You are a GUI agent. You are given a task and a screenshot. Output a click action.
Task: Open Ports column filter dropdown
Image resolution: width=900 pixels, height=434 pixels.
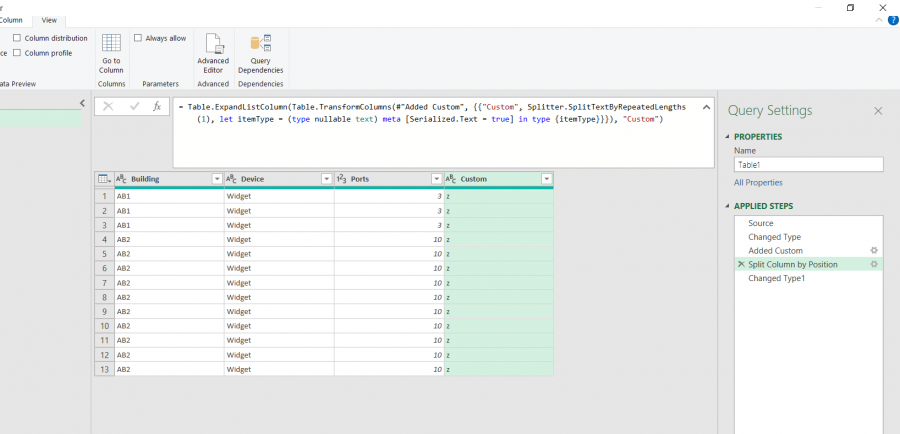coord(437,179)
